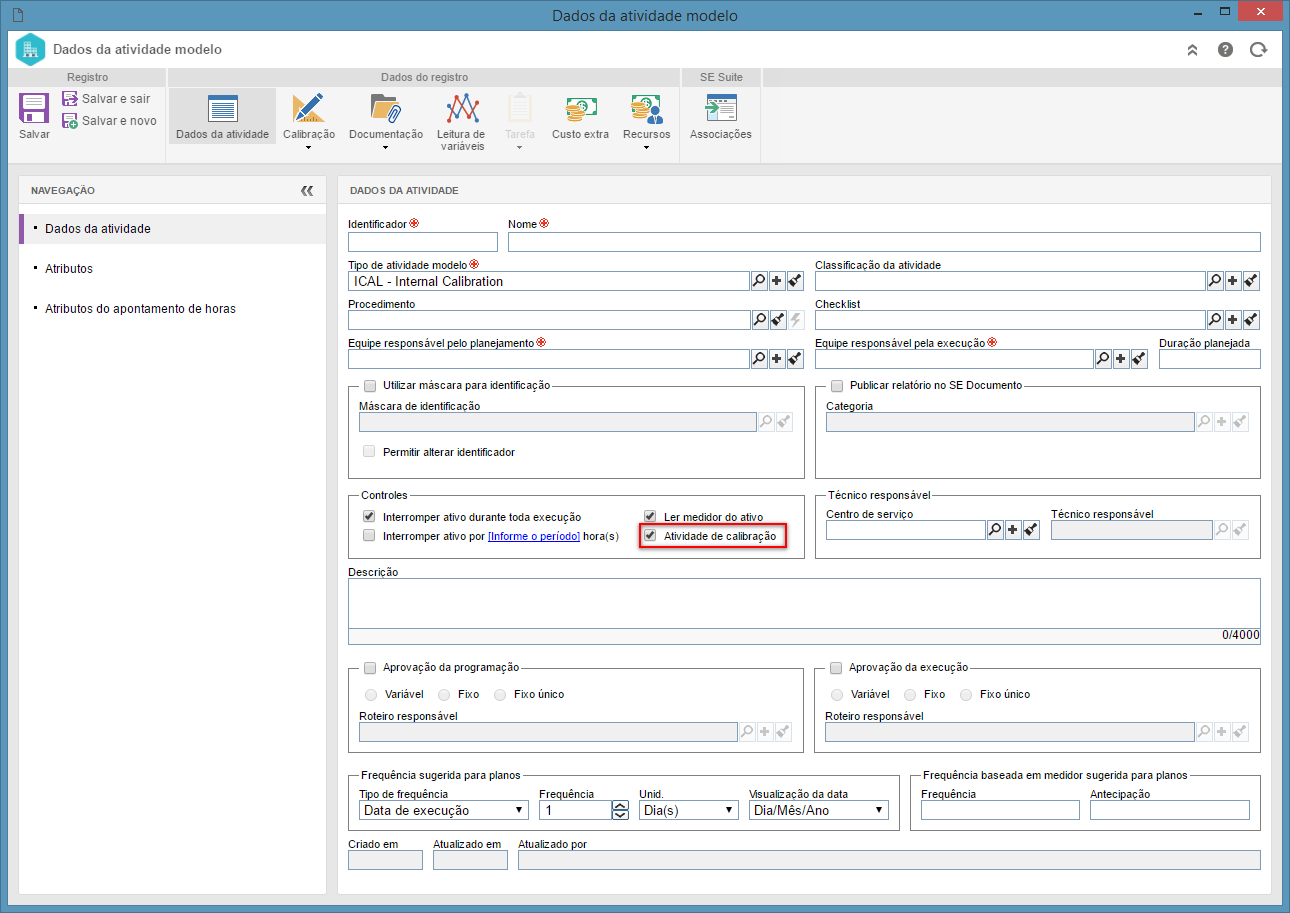Open the Unid. dropdown showing Dia(s)
Screen dimensions: 1290x913
[689, 810]
